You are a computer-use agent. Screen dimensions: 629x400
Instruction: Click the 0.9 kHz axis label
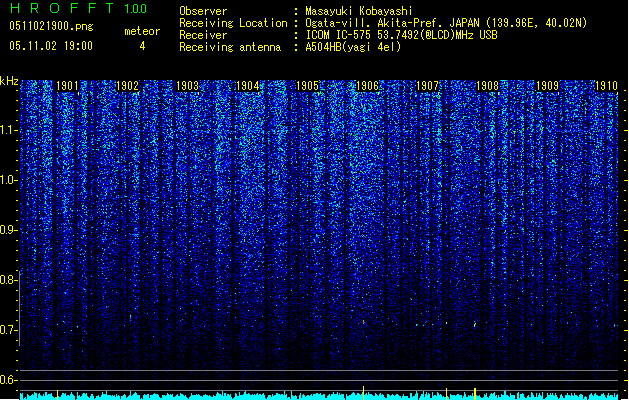pyautogui.click(x=8, y=230)
